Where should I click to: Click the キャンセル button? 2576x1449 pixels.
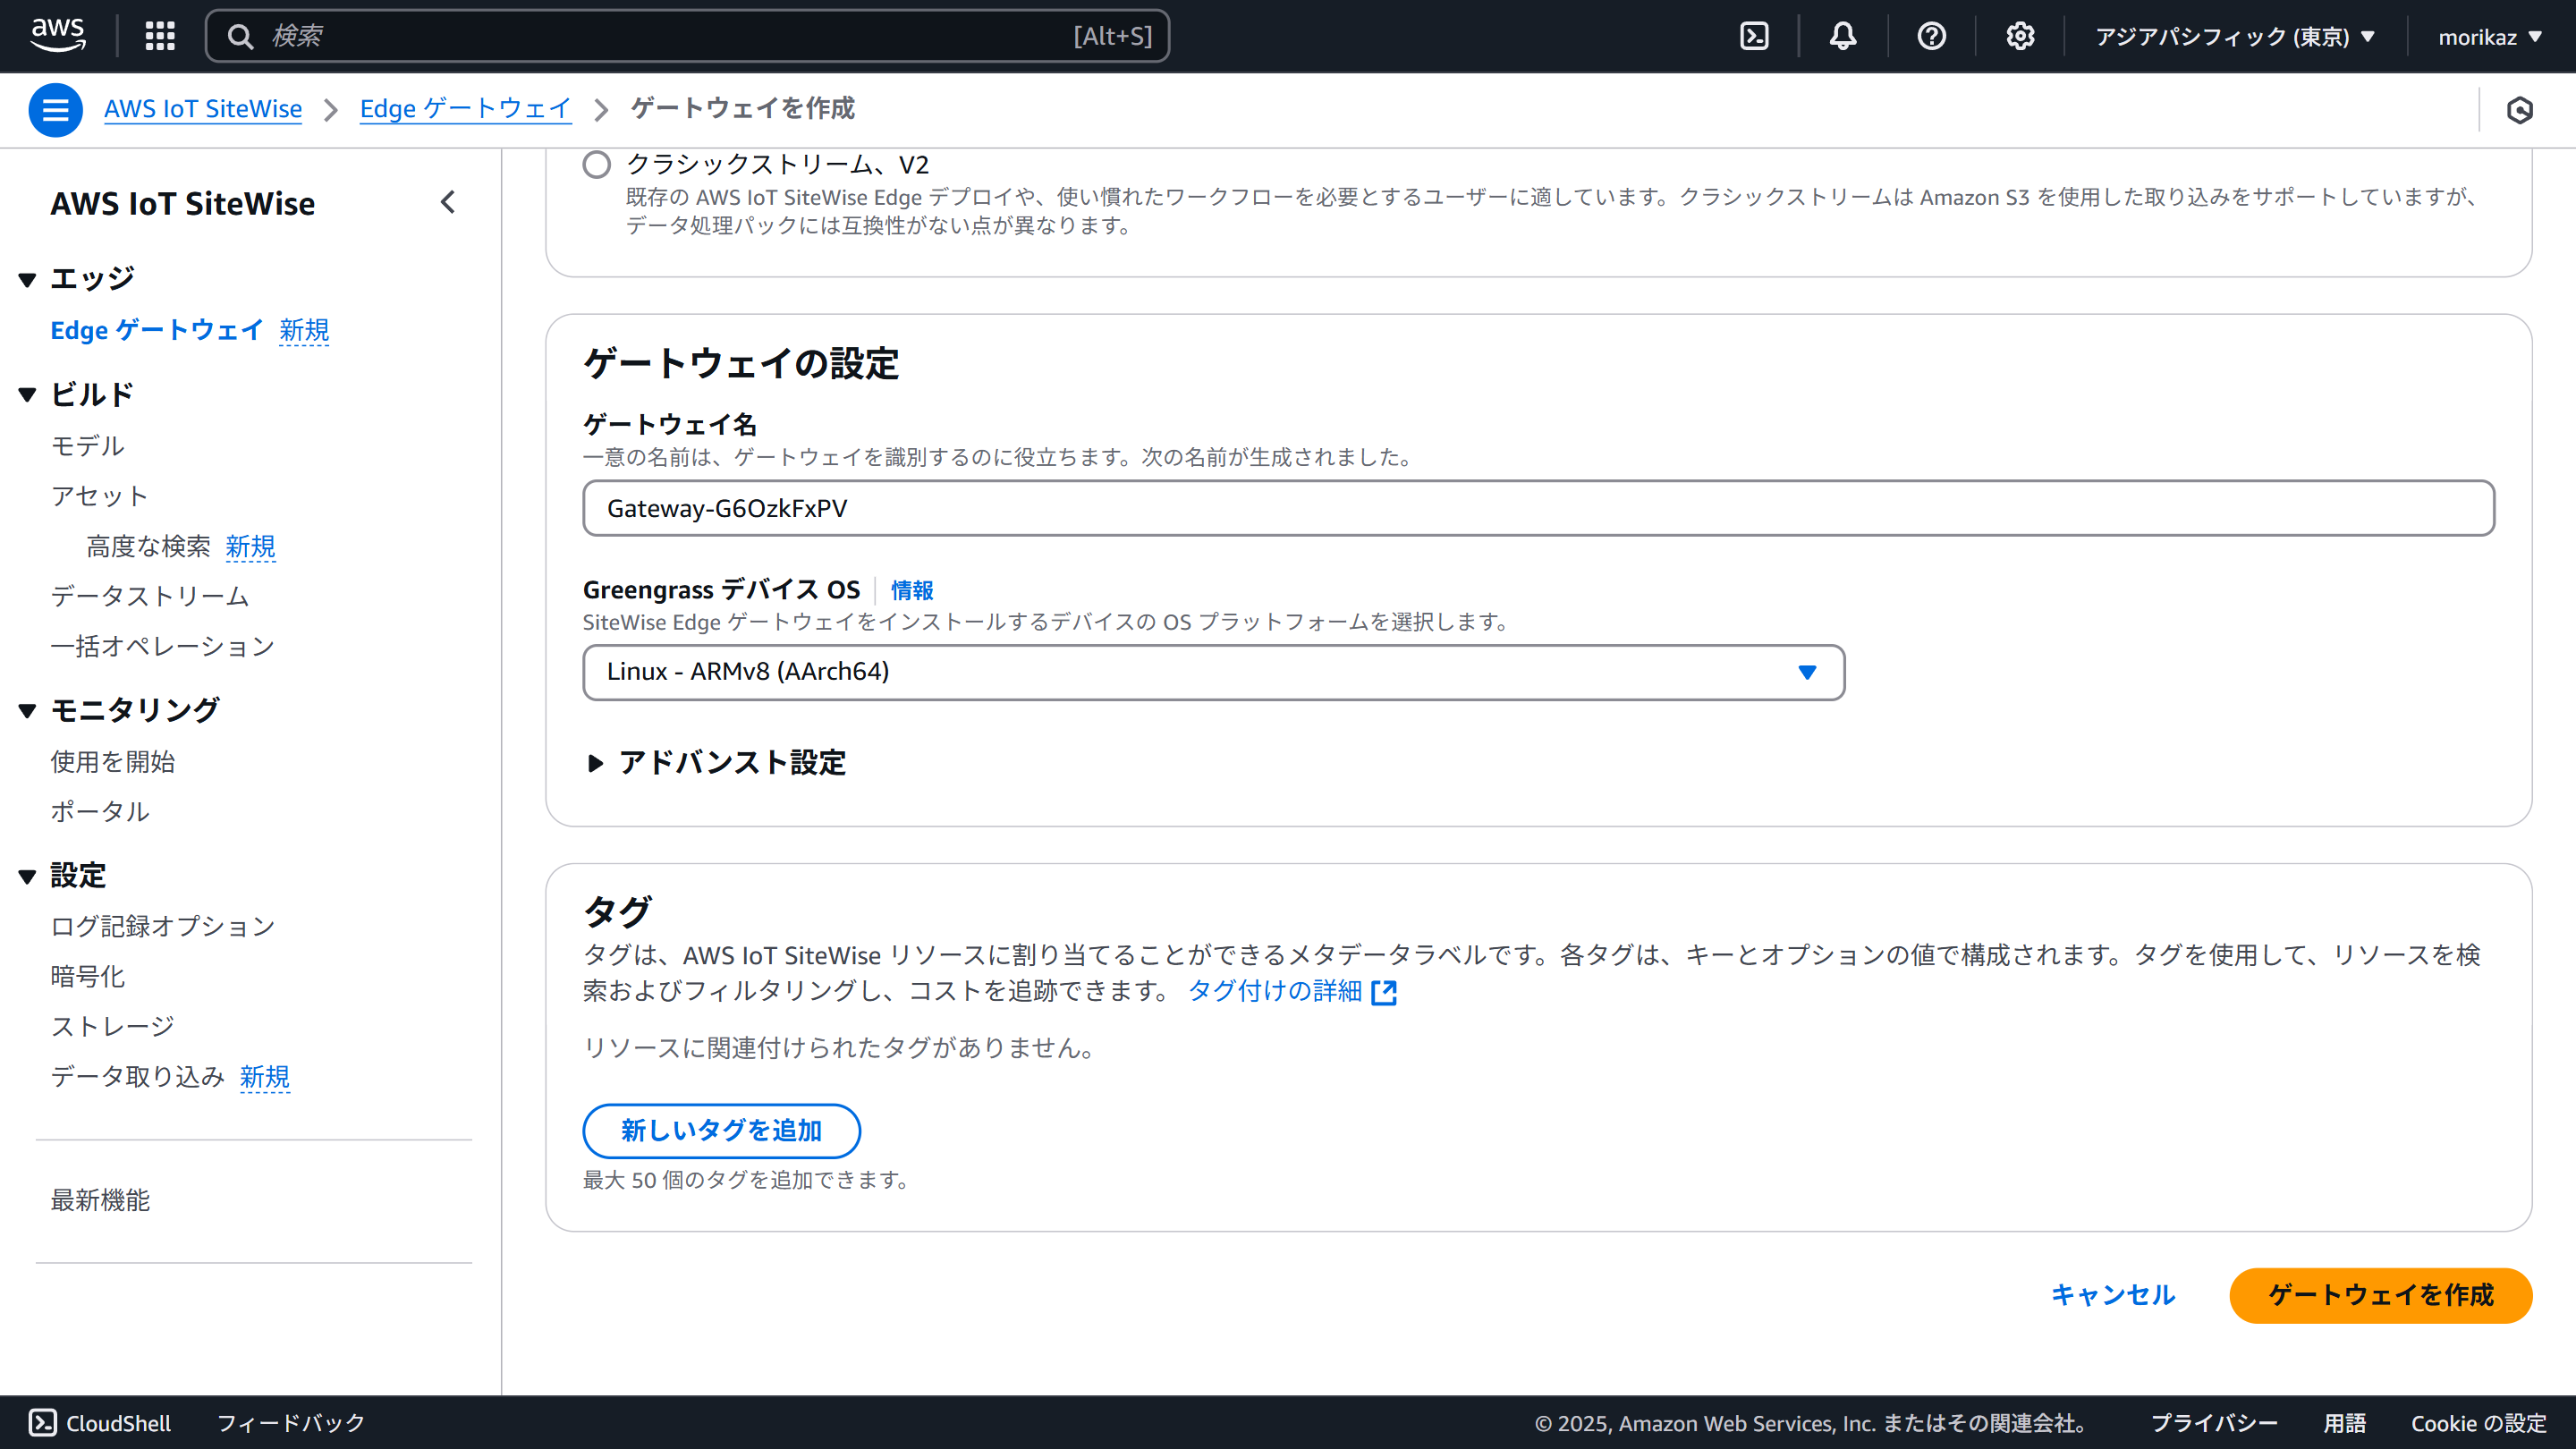click(2113, 1295)
